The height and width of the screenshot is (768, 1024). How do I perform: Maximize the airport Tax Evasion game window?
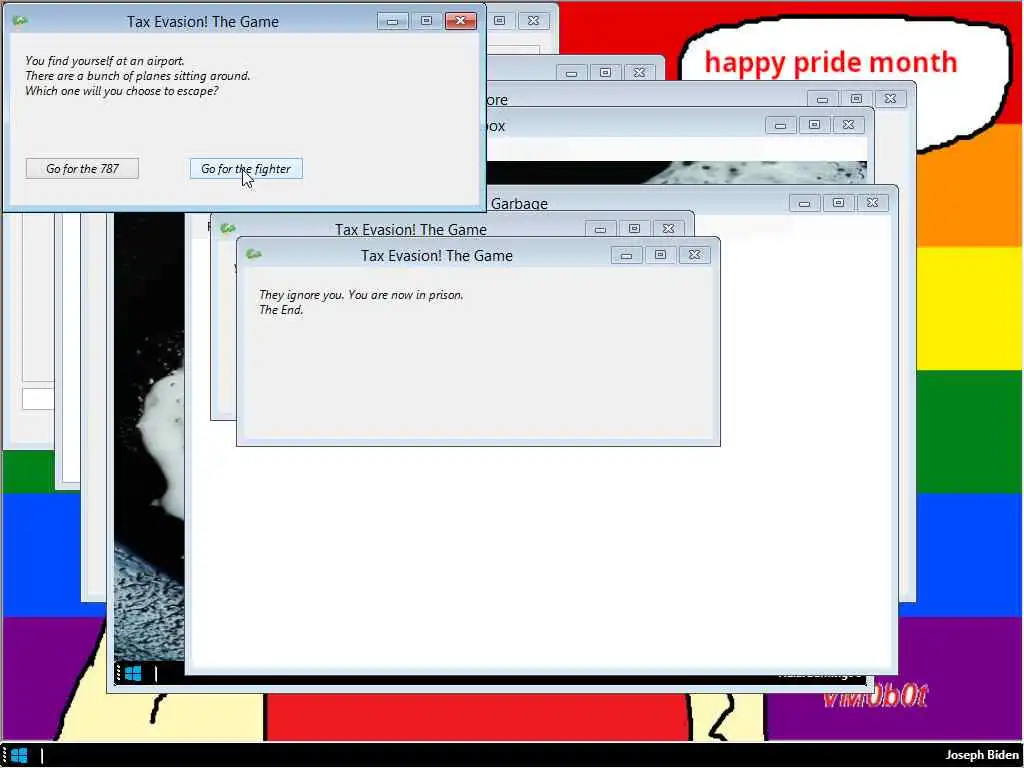pos(426,21)
